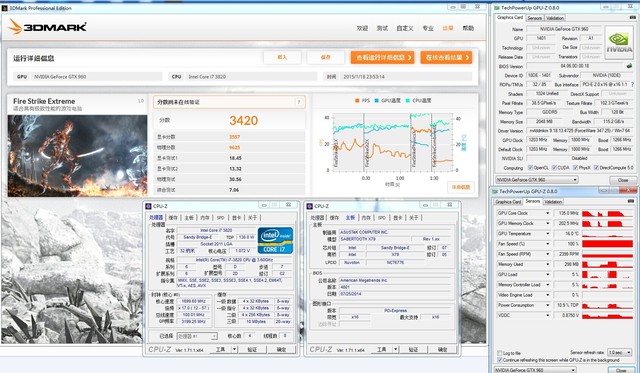Screen dimensions: 640x373
Task: Click the 3DMark Professional Edition title bar icon
Action: (4, 8)
